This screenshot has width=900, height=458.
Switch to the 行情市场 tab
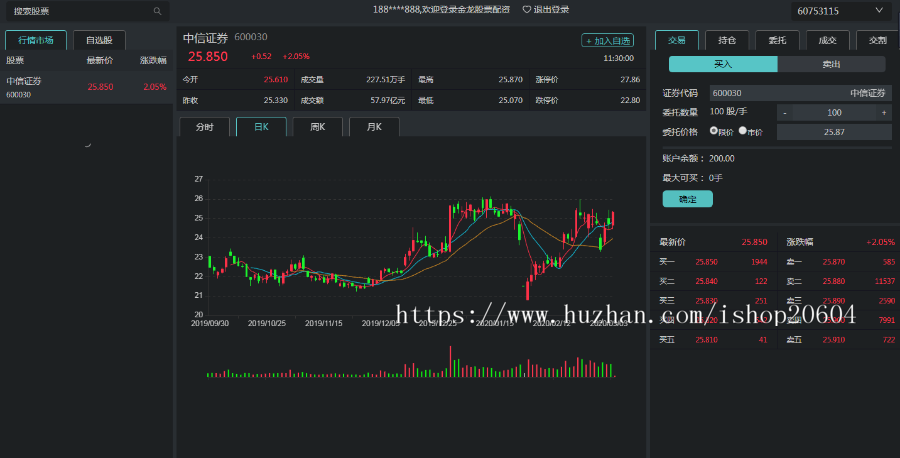(36, 40)
